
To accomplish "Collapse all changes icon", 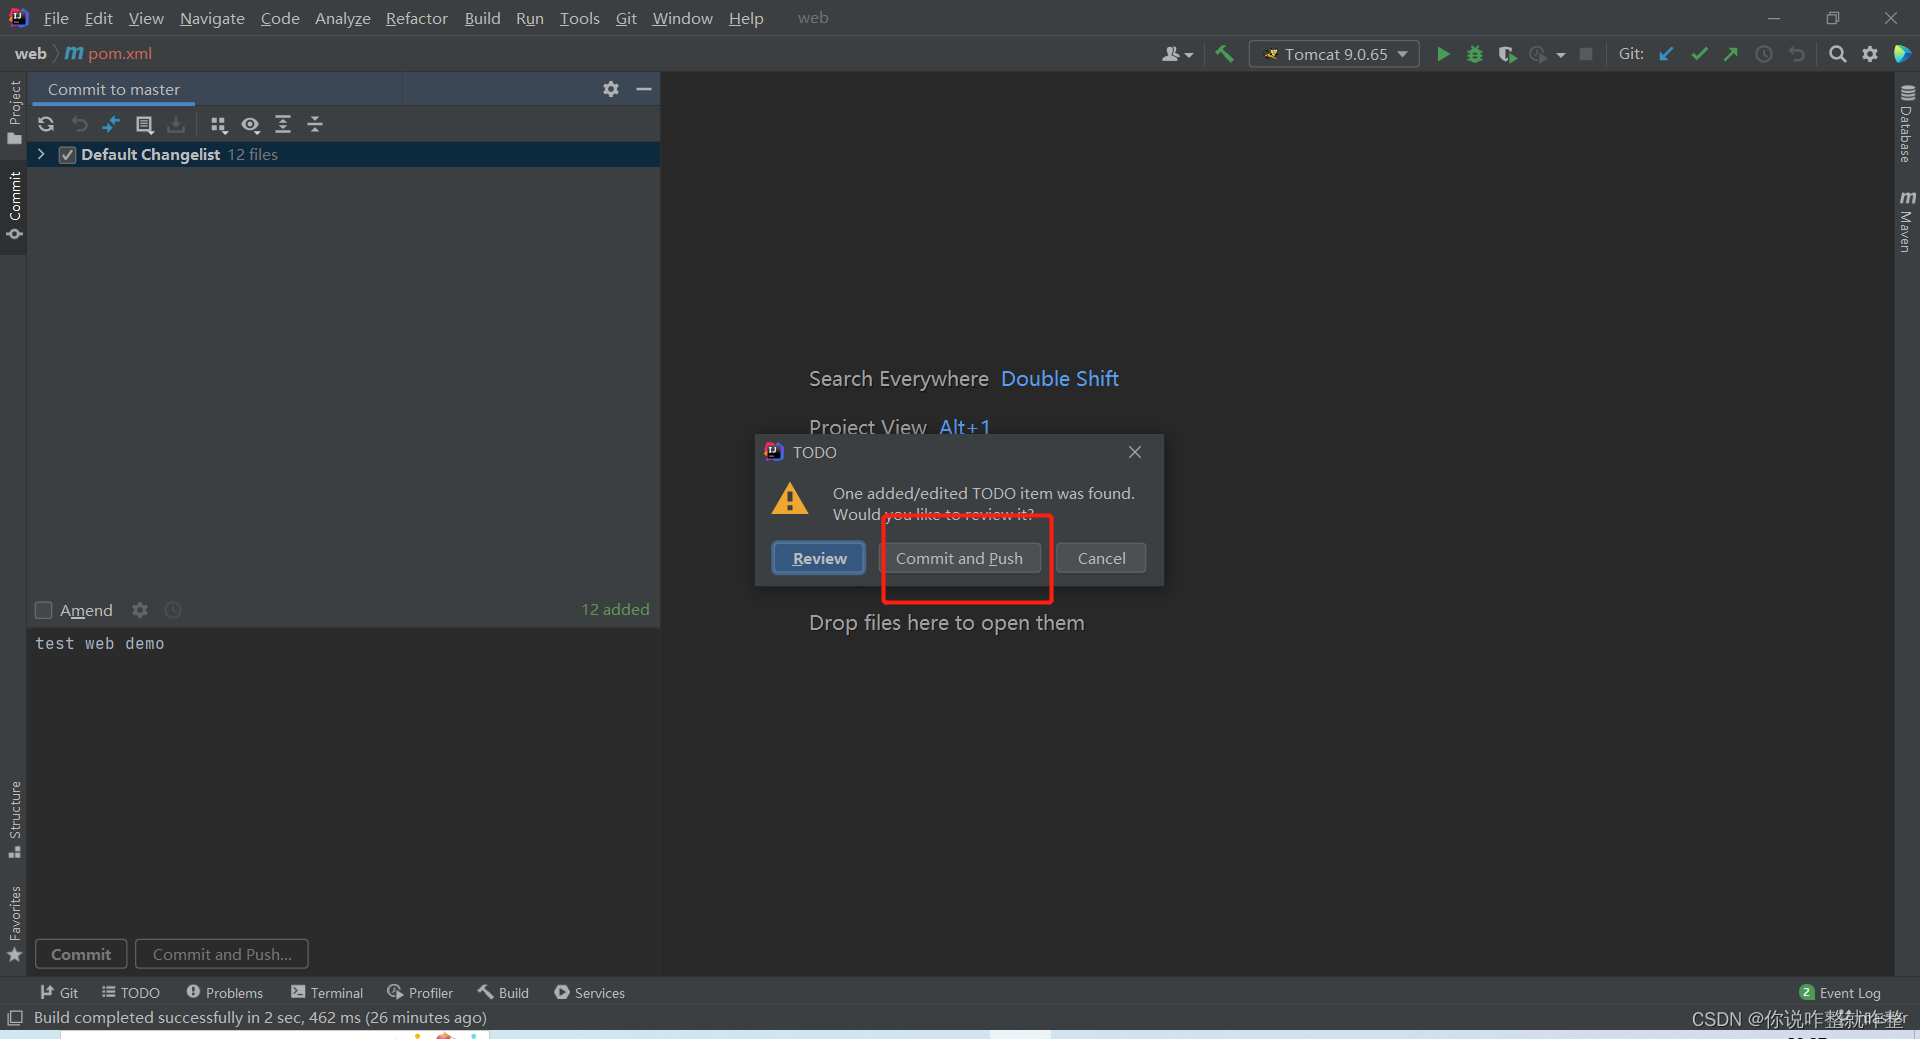I will pyautogui.click(x=315, y=124).
